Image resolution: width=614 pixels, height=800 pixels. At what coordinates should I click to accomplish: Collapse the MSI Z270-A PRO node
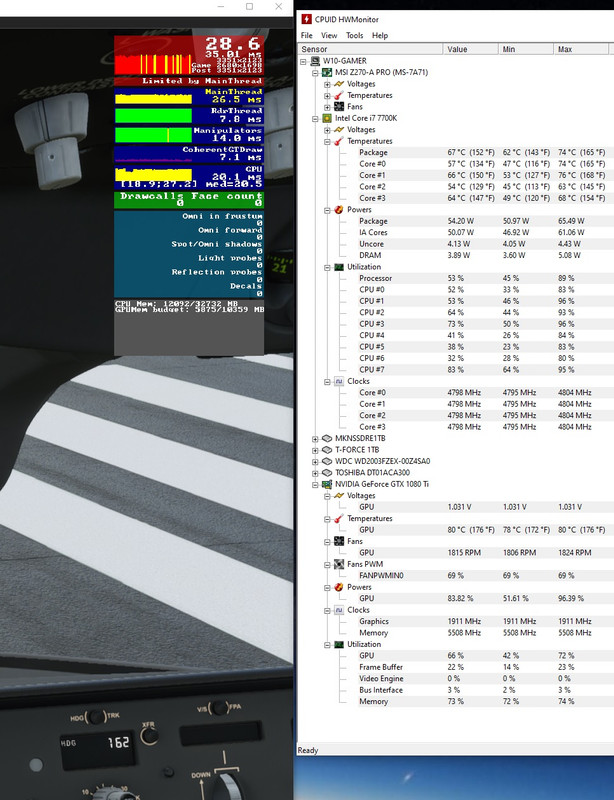click(x=315, y=72)
